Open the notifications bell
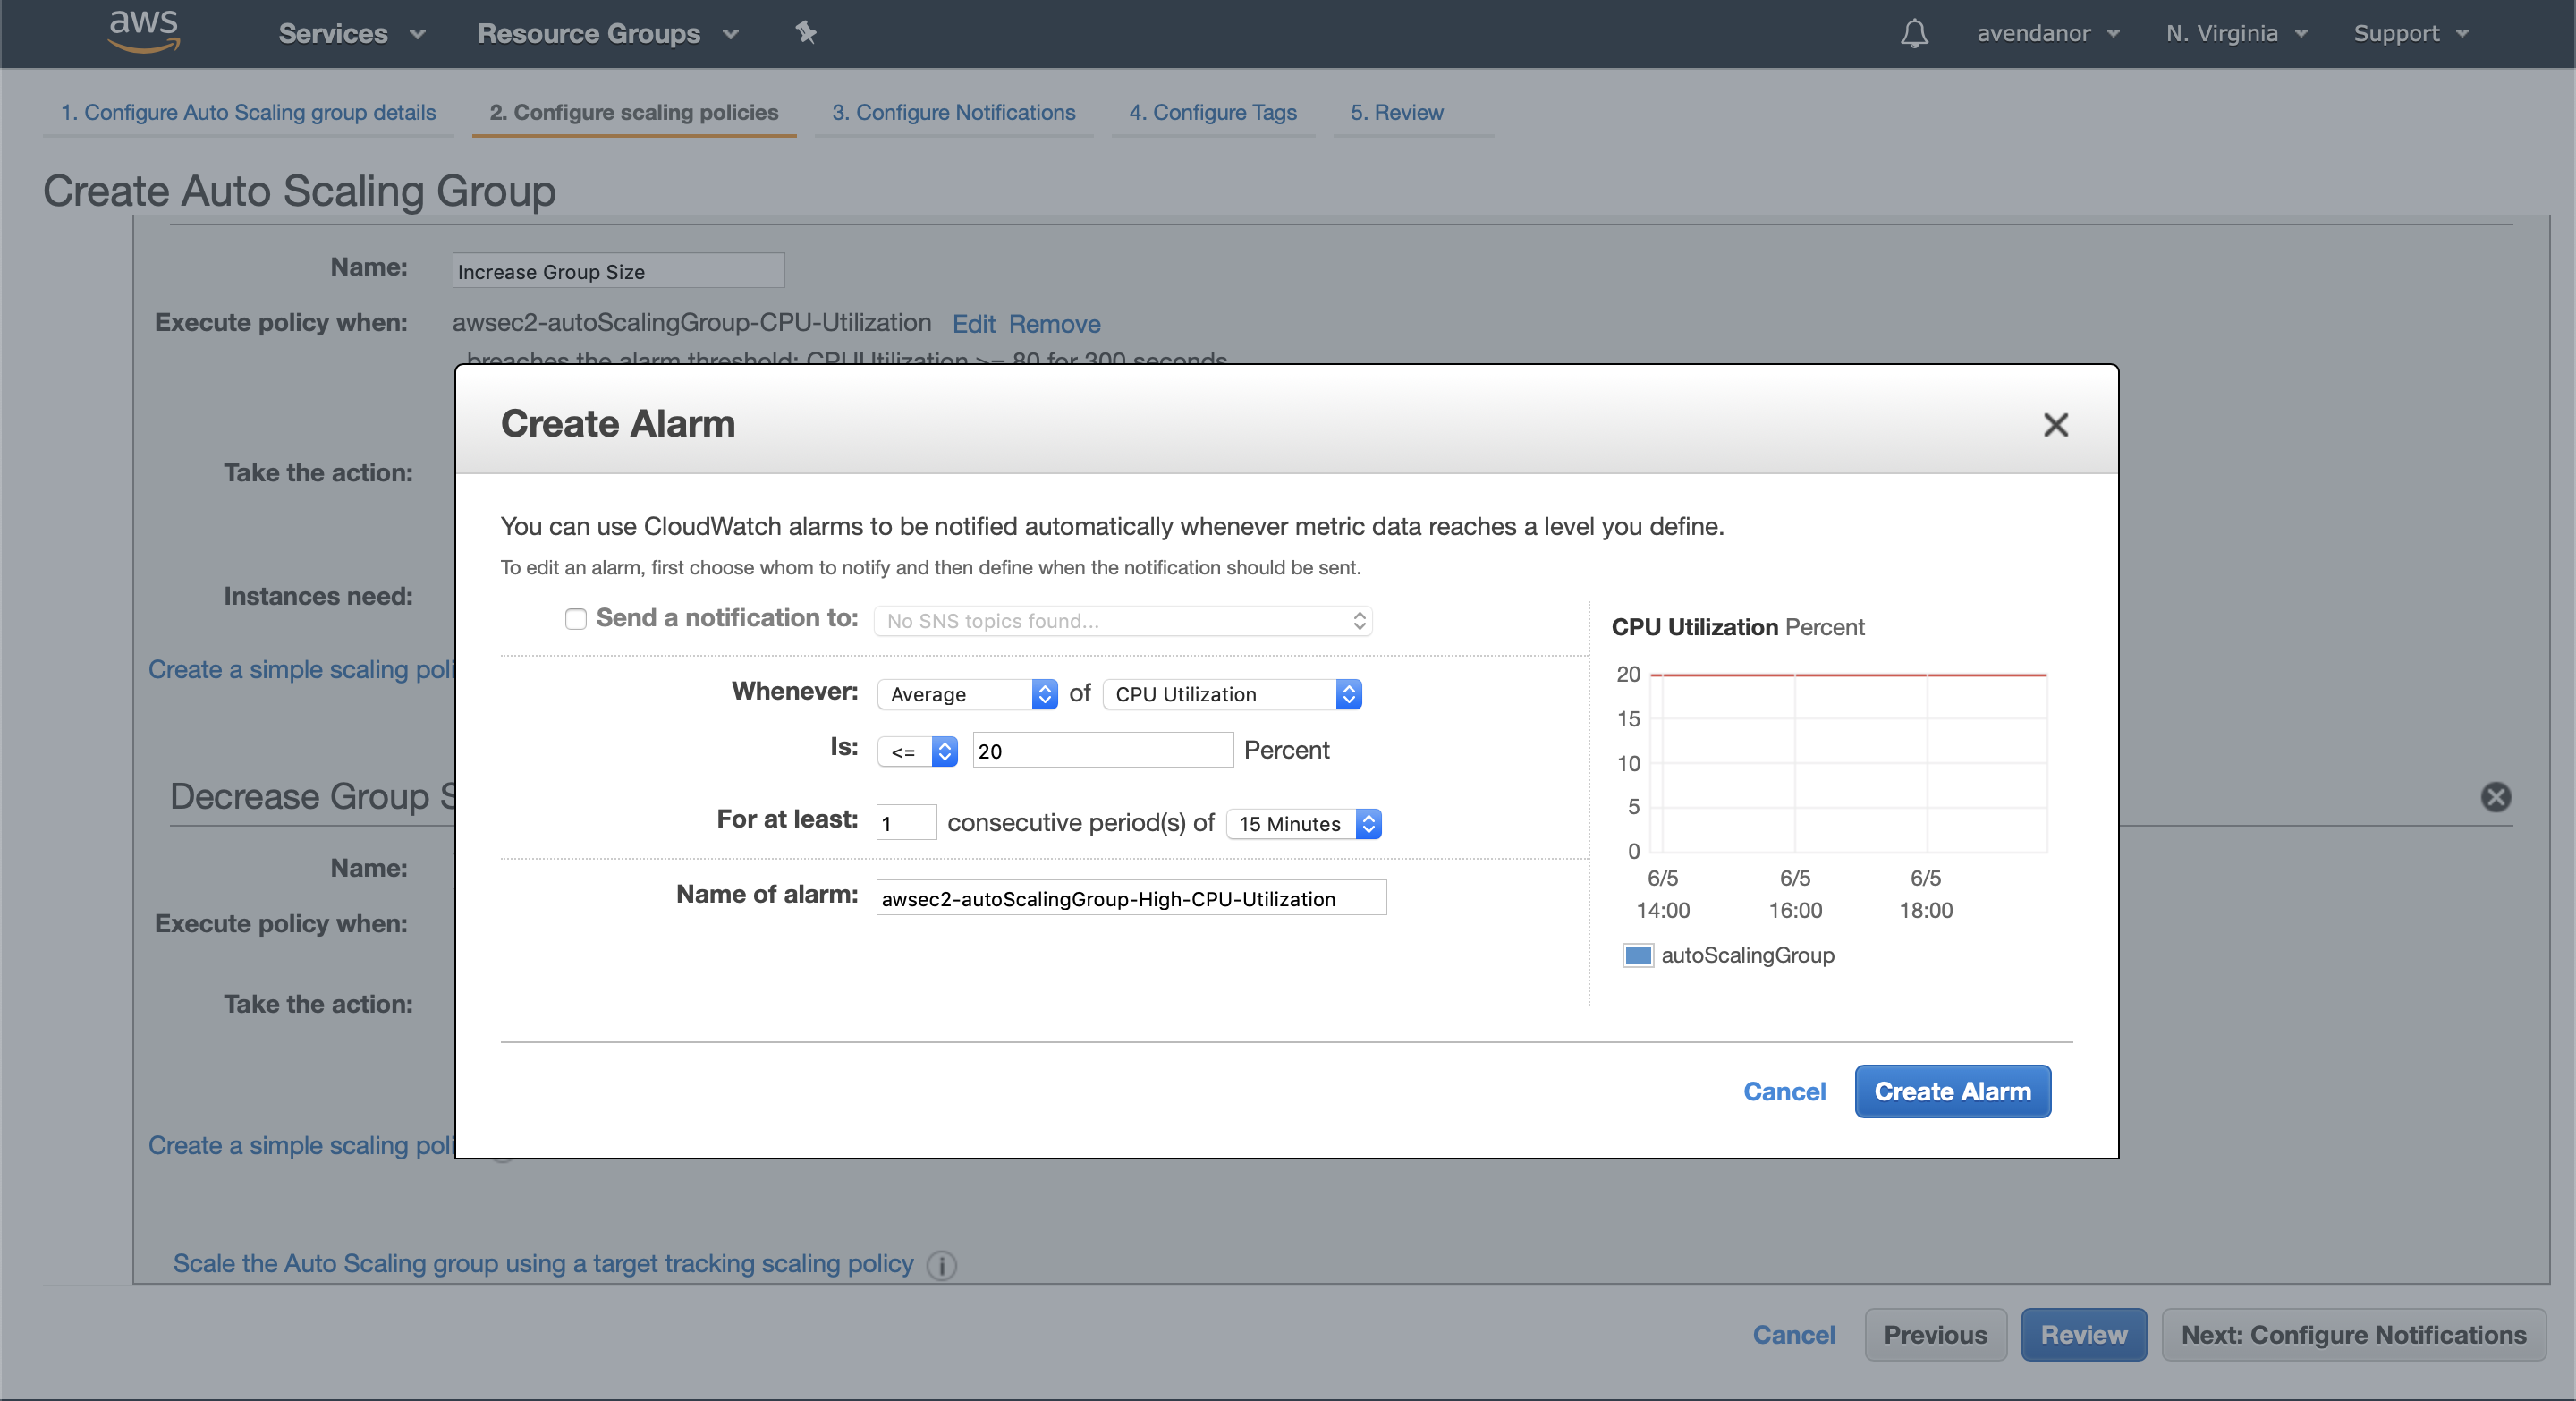Image resolution: width=2576 pixels, height=1401 pixels. (x=1913, y=33)
